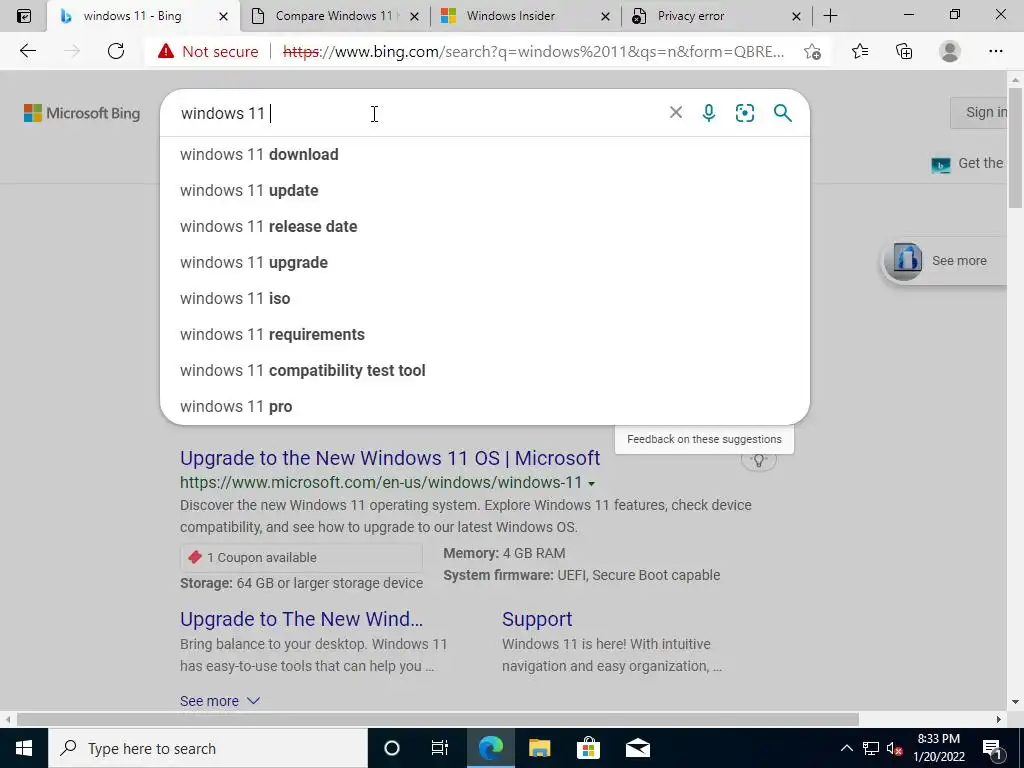Switch to the Privacy error tab
Screen dimensions: 1024x768
pos(691,16)
